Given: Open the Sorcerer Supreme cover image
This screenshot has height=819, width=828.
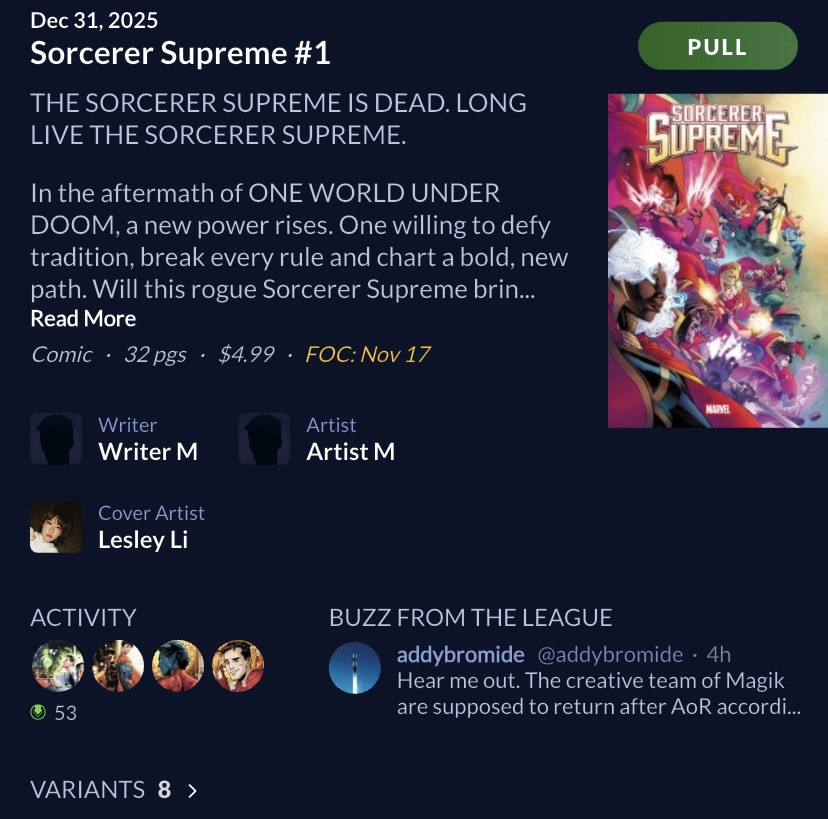Looking at the screenshot, I should tap(718, 261).
